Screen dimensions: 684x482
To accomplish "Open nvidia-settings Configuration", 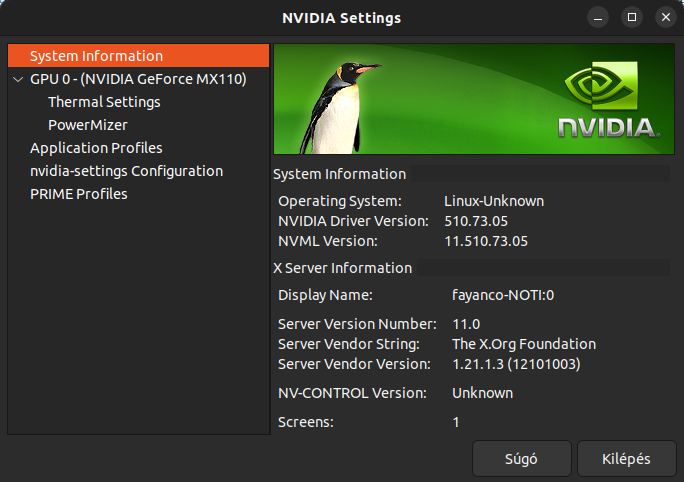I will [127, 171].
